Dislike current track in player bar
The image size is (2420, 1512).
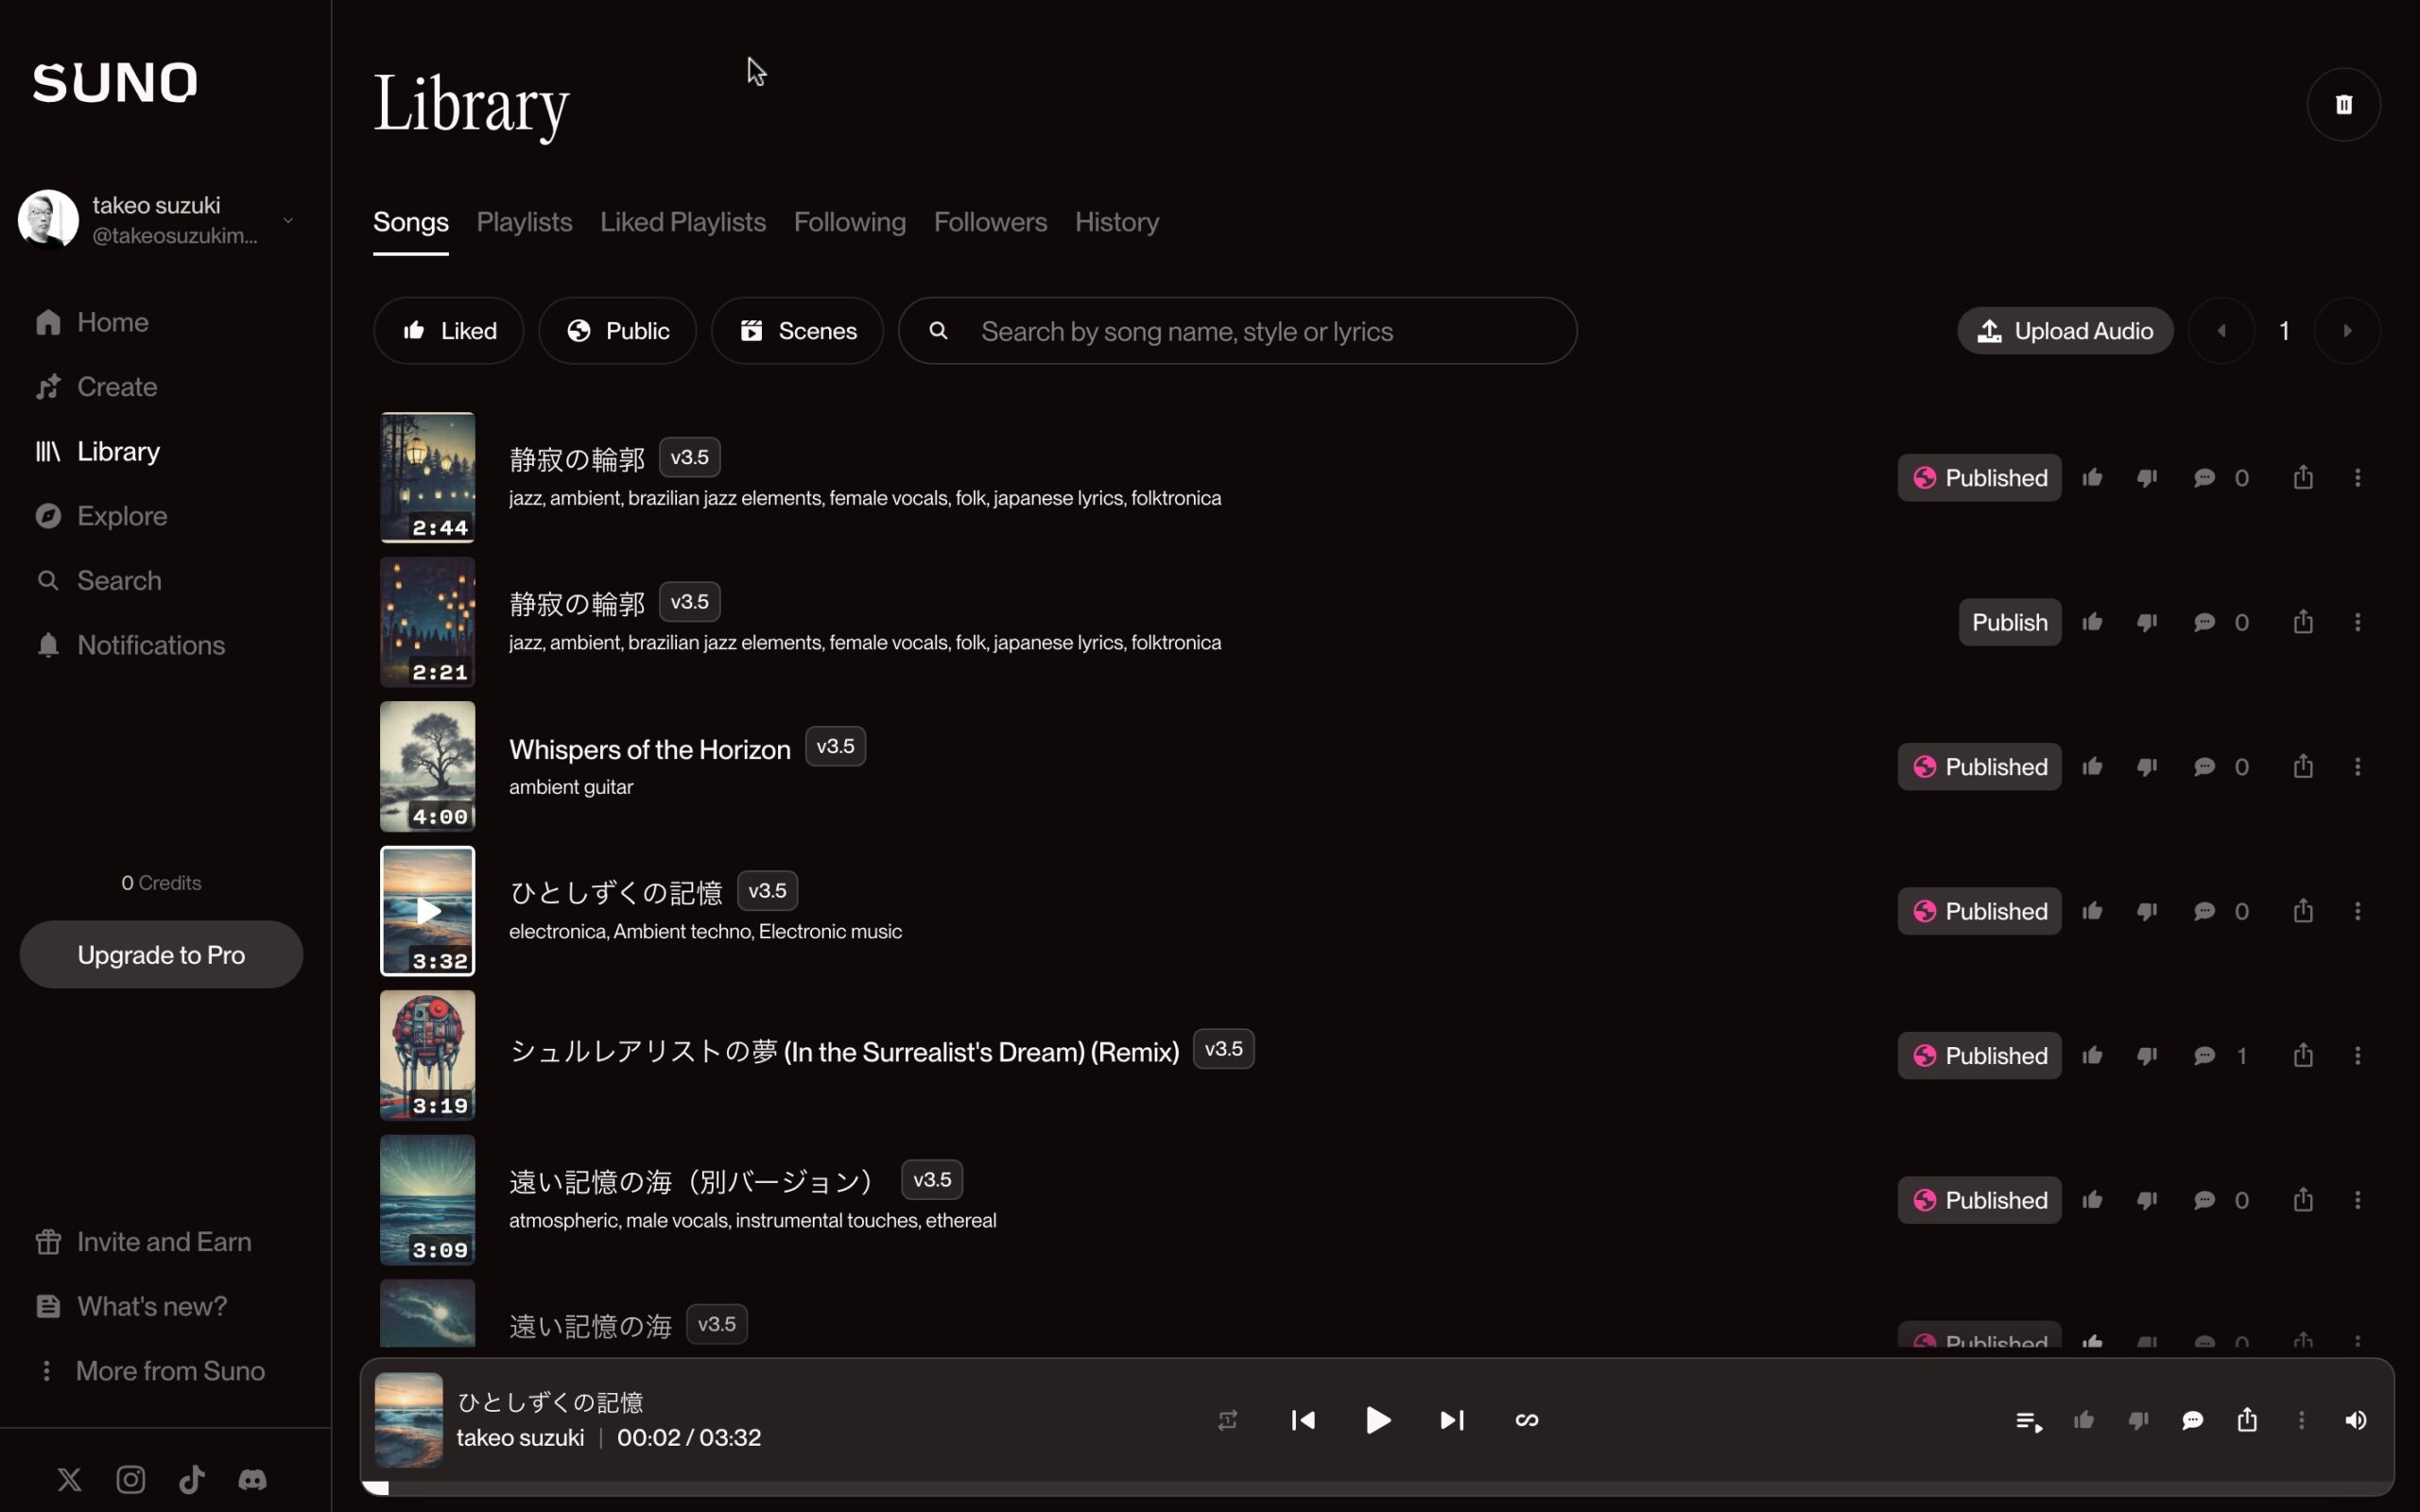[2138, 1421]
